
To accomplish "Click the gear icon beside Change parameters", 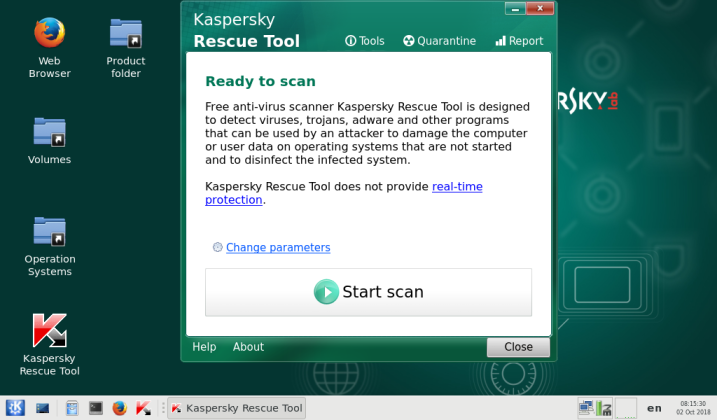I will tap(218, 247).
